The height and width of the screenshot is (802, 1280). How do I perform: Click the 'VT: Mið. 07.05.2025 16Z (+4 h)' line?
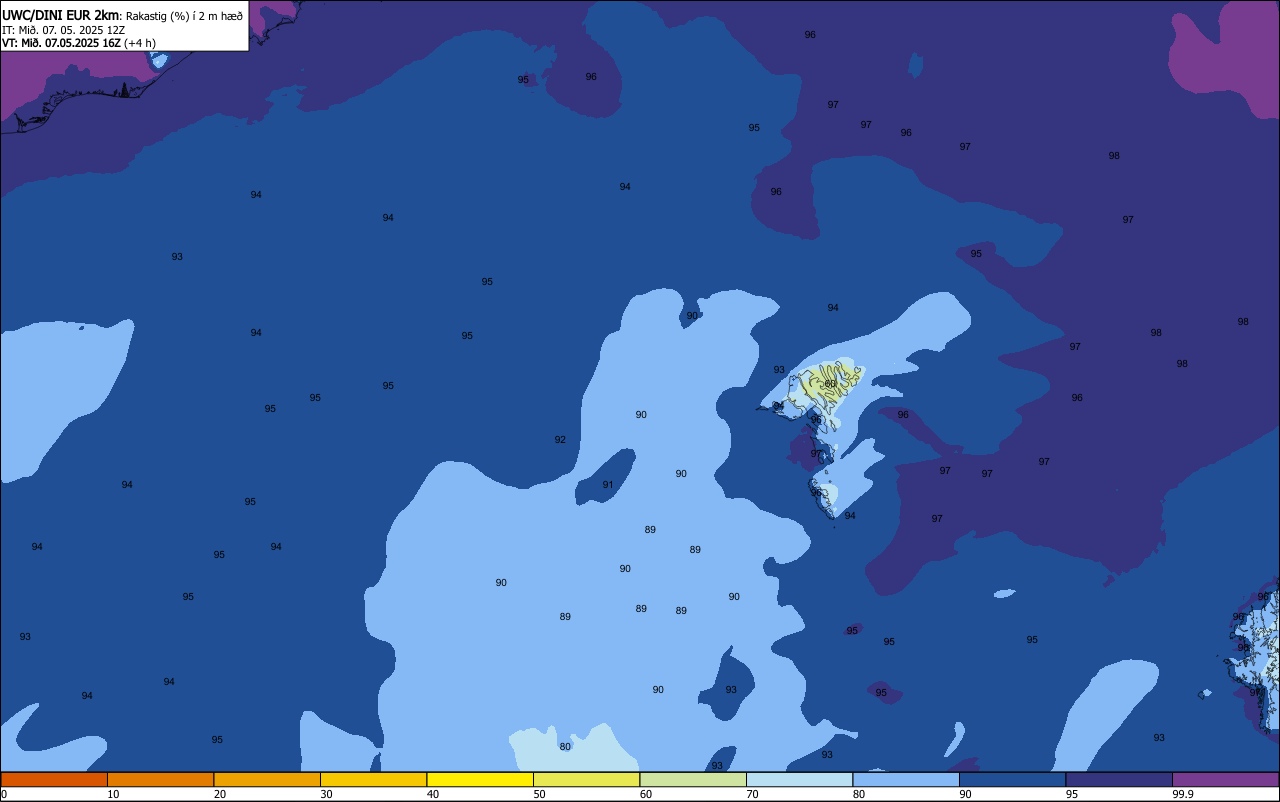79,43
